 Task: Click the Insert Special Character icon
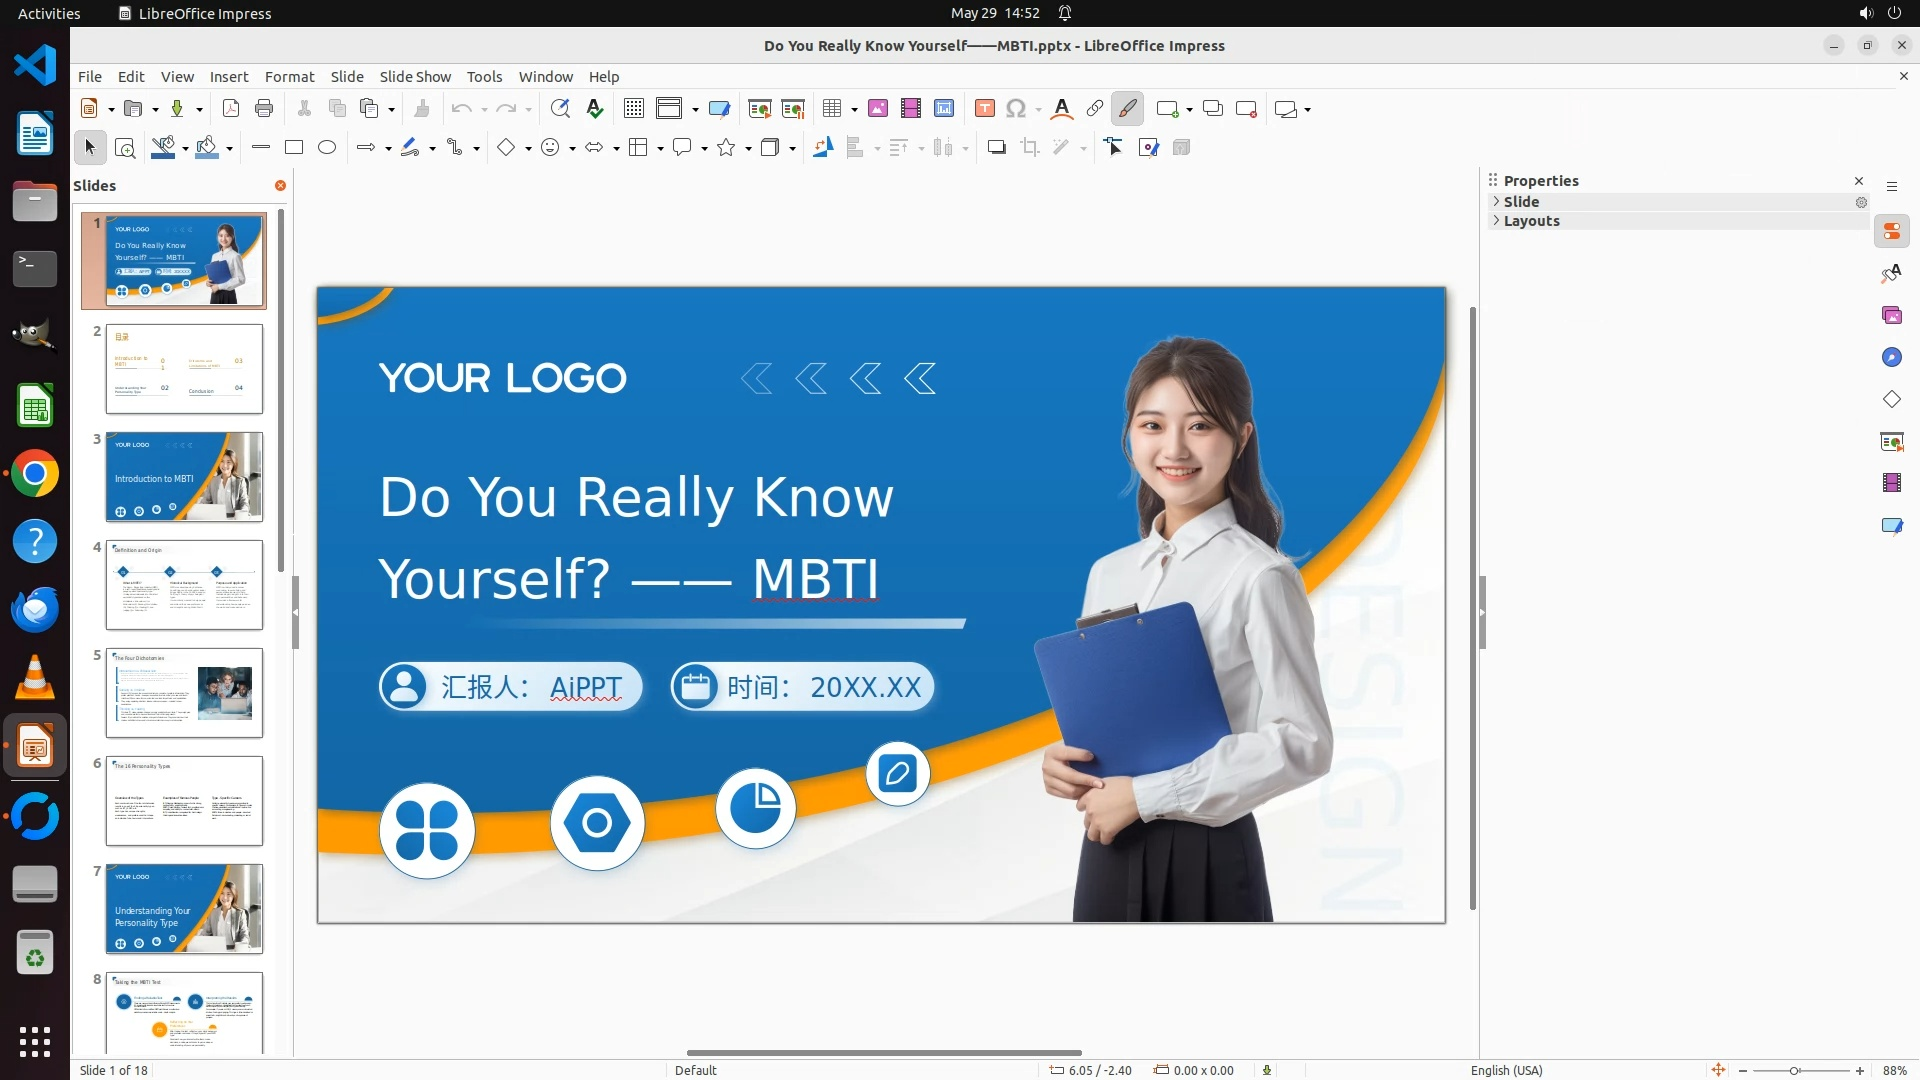click(1016, 109)
